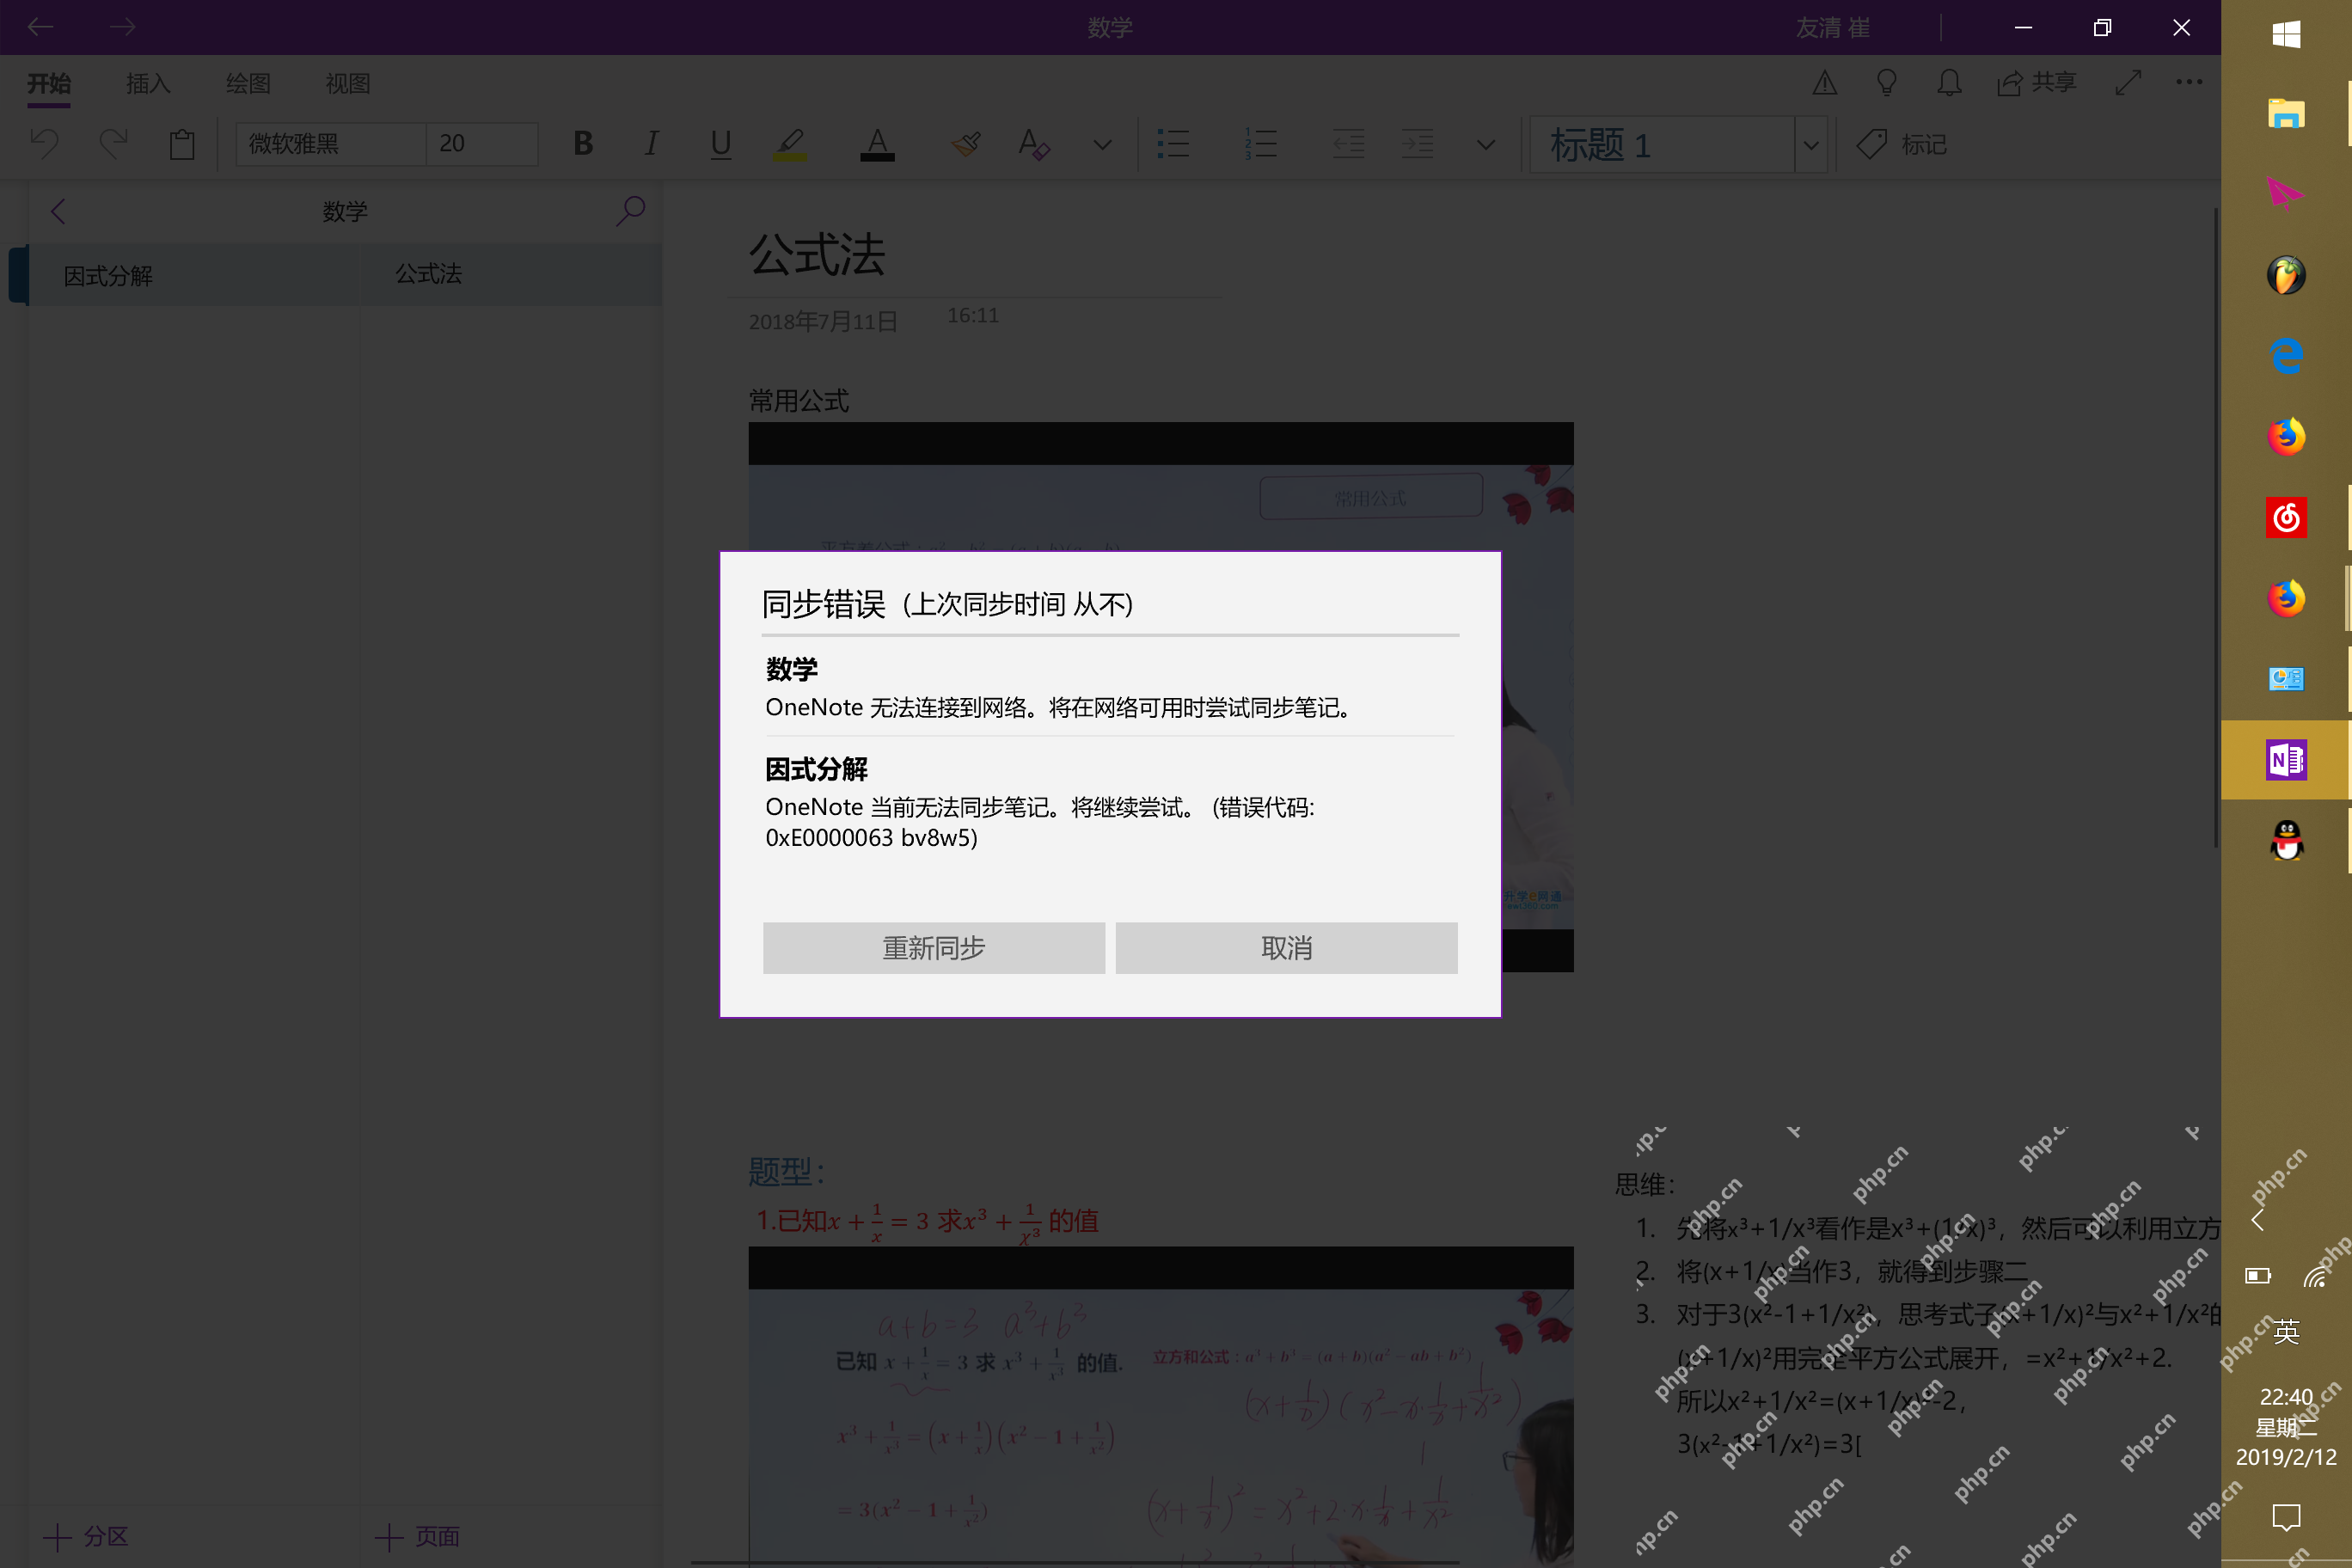2352x1568 pixels.
Task: Click the 标记 tag button
Action: coord(1902,145)
